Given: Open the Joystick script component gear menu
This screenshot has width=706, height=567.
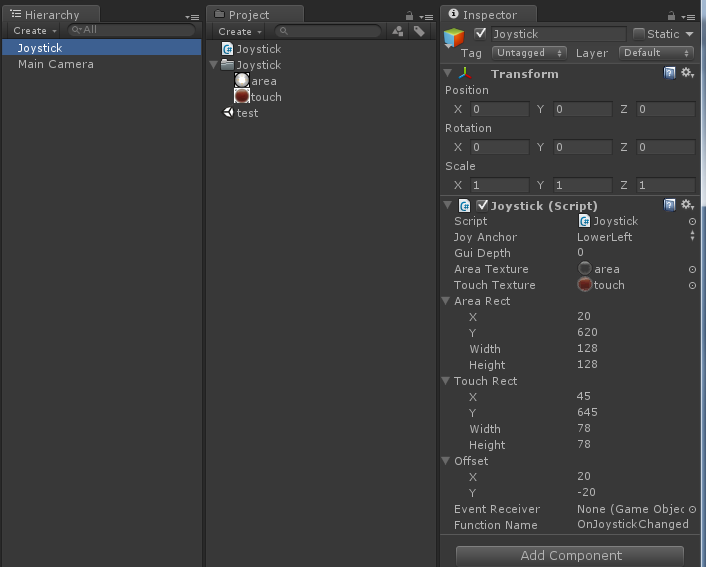Looking at the screenshot, I should [687, 205].
